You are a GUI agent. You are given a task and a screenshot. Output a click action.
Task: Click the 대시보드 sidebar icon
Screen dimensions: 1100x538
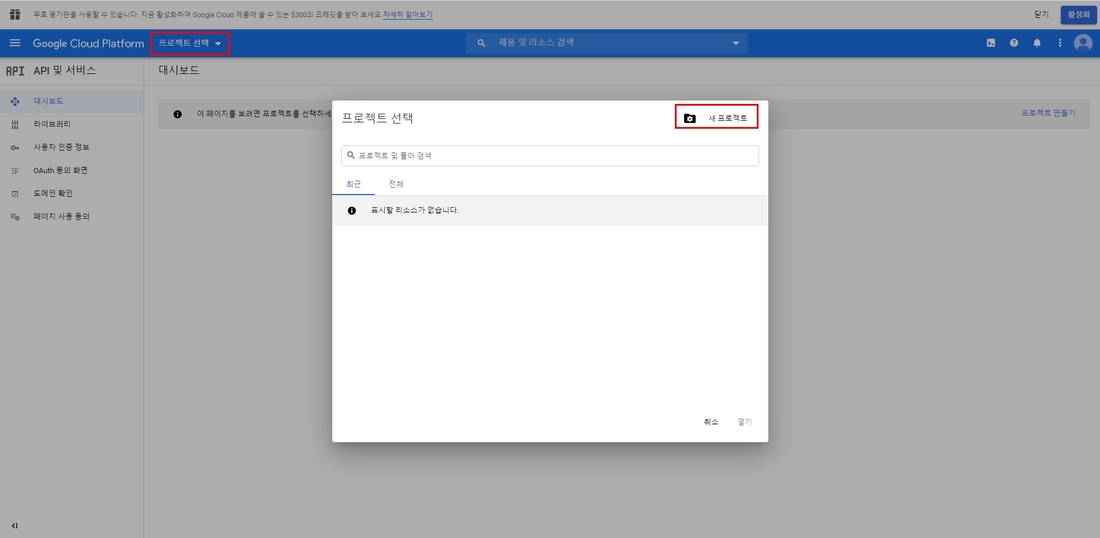[x=15, y=102]
